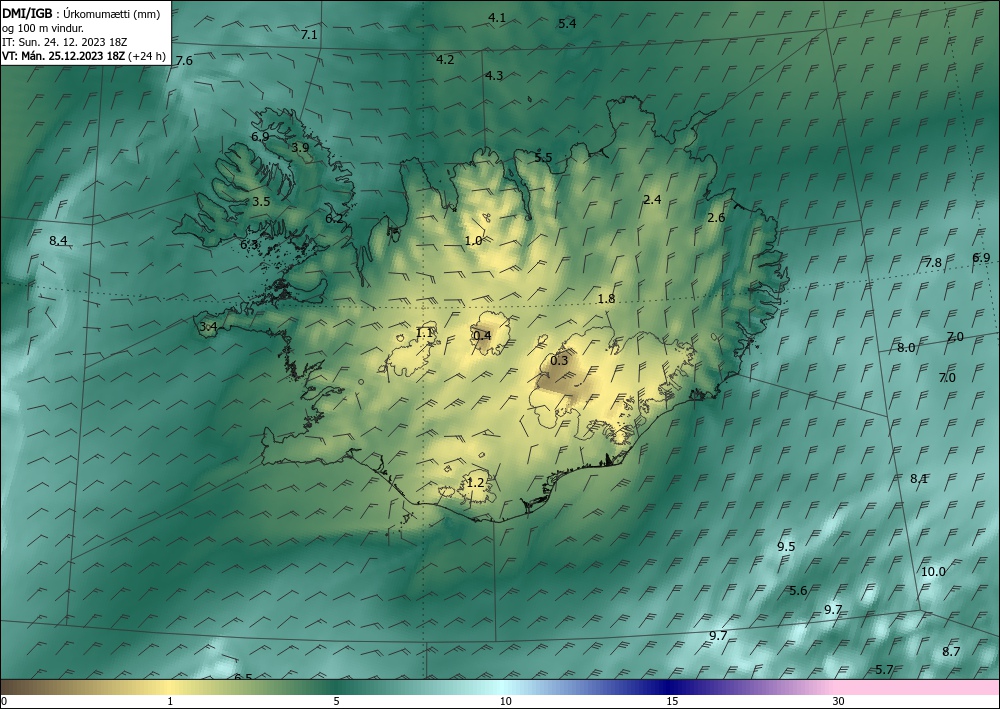Image resolution: width=1000 pixels, height=709 pixels.
Task: Click the 1.2 value on Mýrdalsjökull
Action: point(476,483)
